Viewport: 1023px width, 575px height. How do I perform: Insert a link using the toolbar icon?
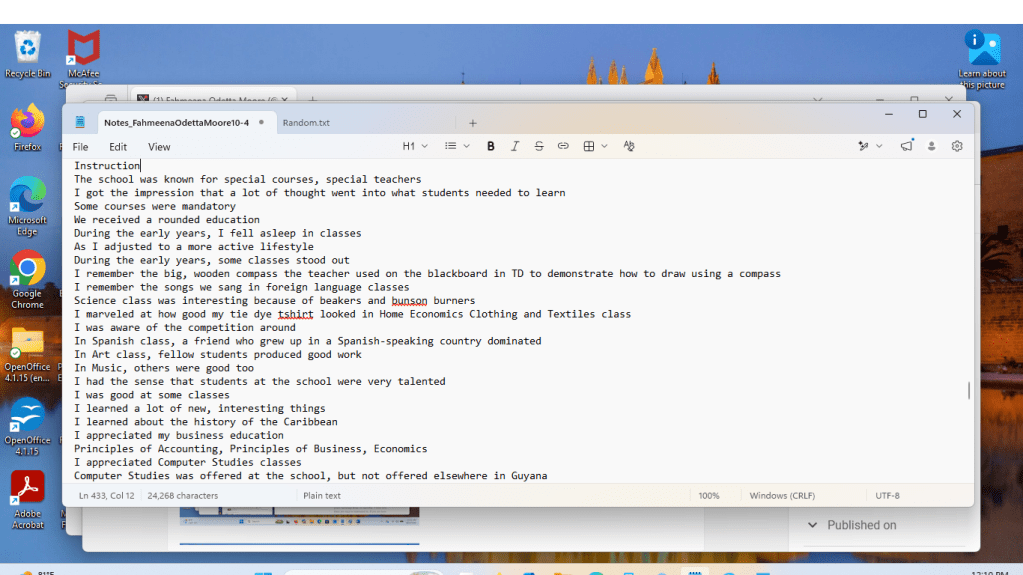563,146
